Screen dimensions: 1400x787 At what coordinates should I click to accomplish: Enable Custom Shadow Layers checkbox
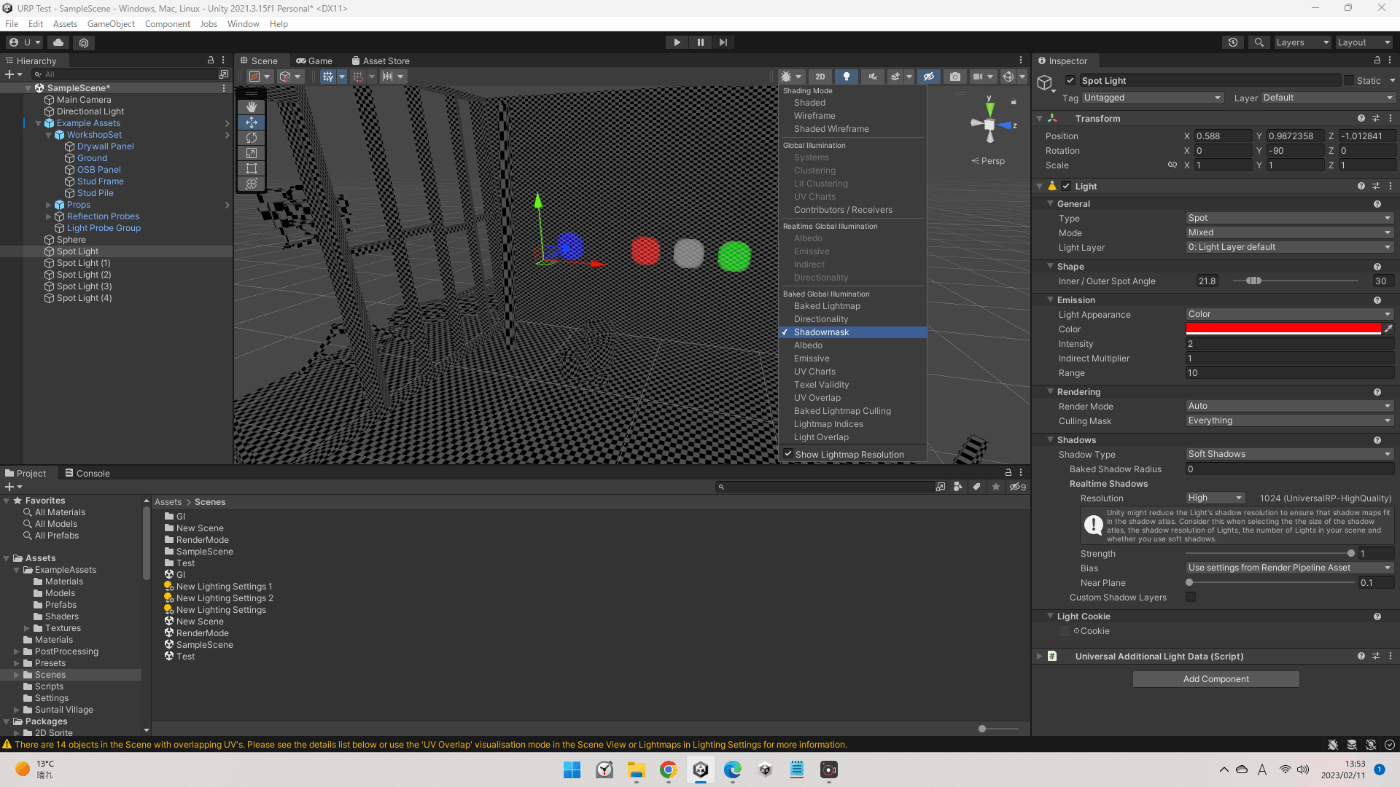click(x=1191, y=597)
